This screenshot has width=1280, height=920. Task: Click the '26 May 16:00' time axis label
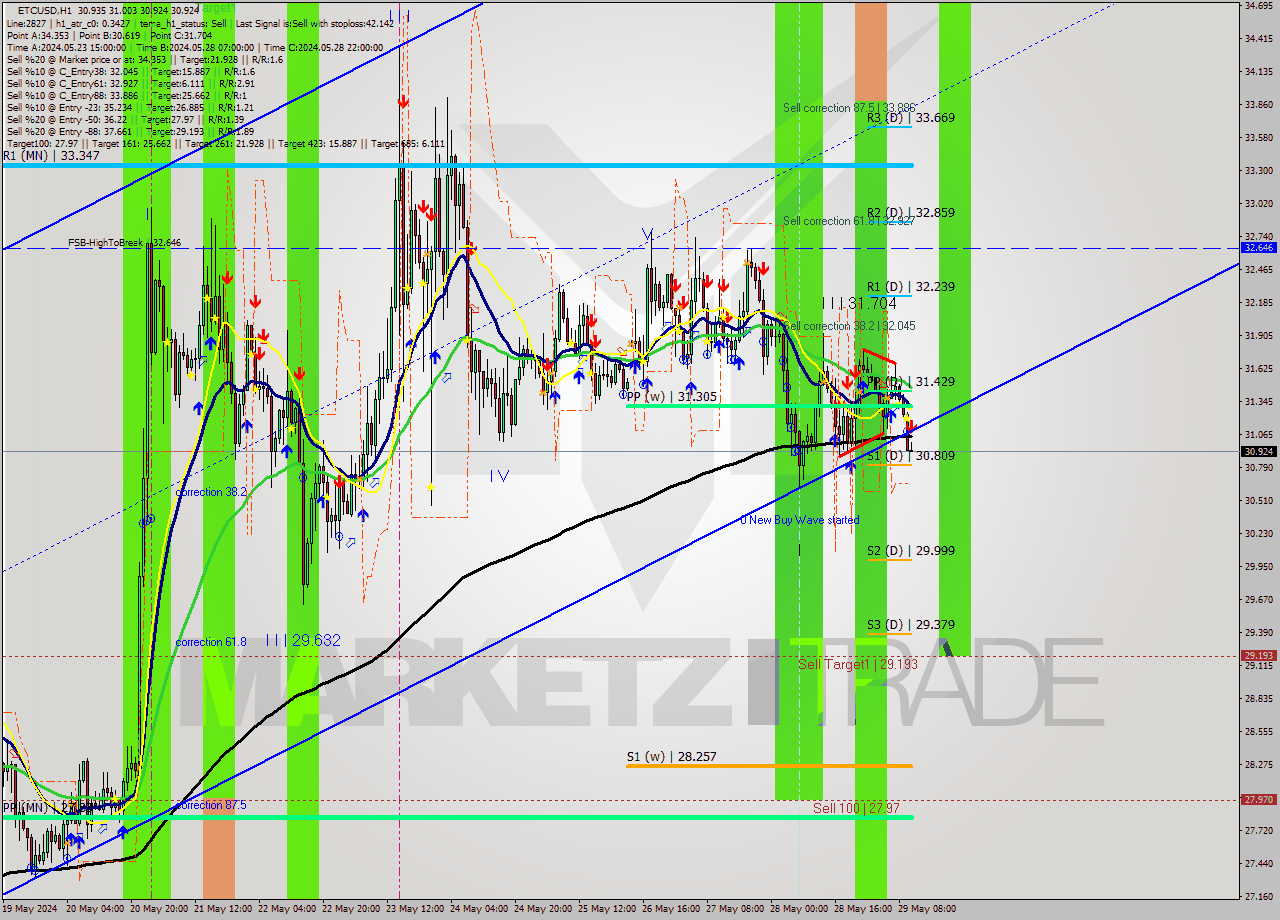pyautogui.click(x=673, y=909)
